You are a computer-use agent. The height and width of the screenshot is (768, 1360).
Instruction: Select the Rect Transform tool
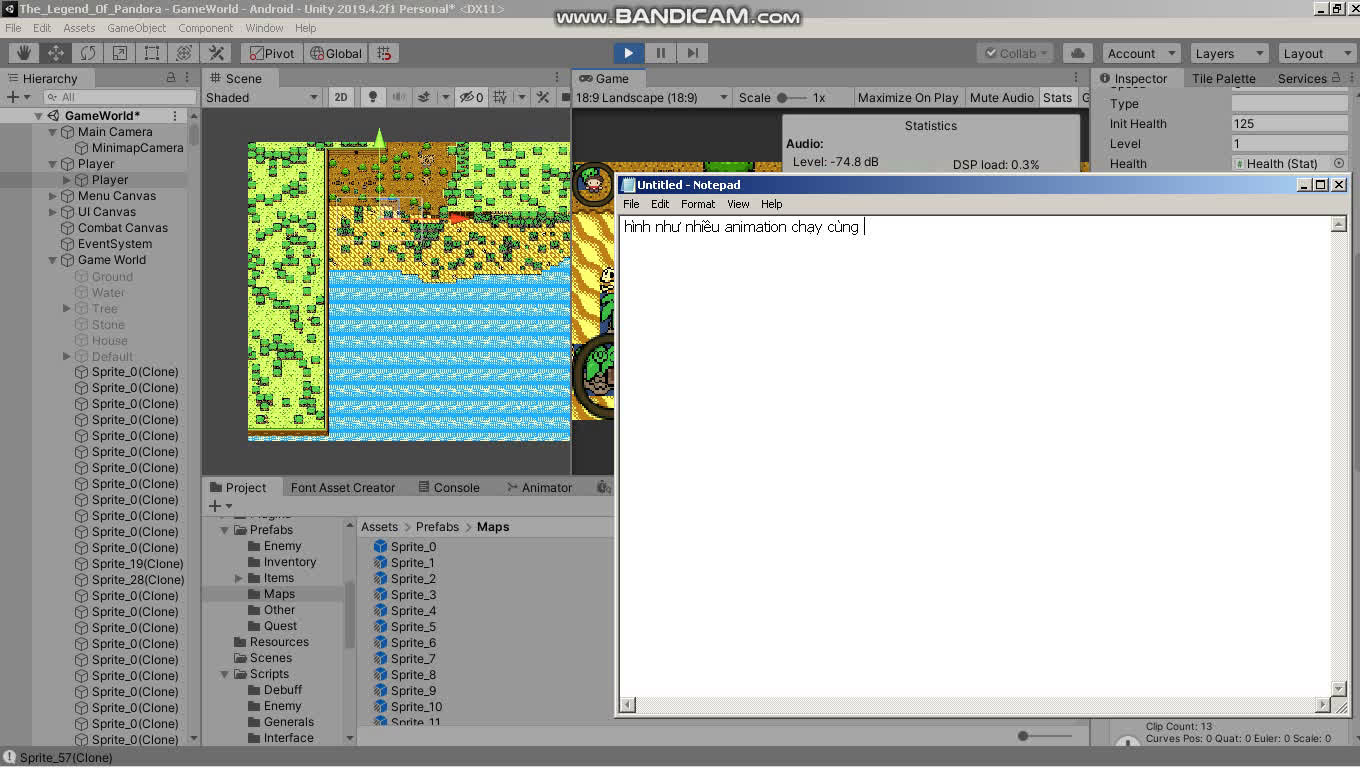tap(152, 53)
